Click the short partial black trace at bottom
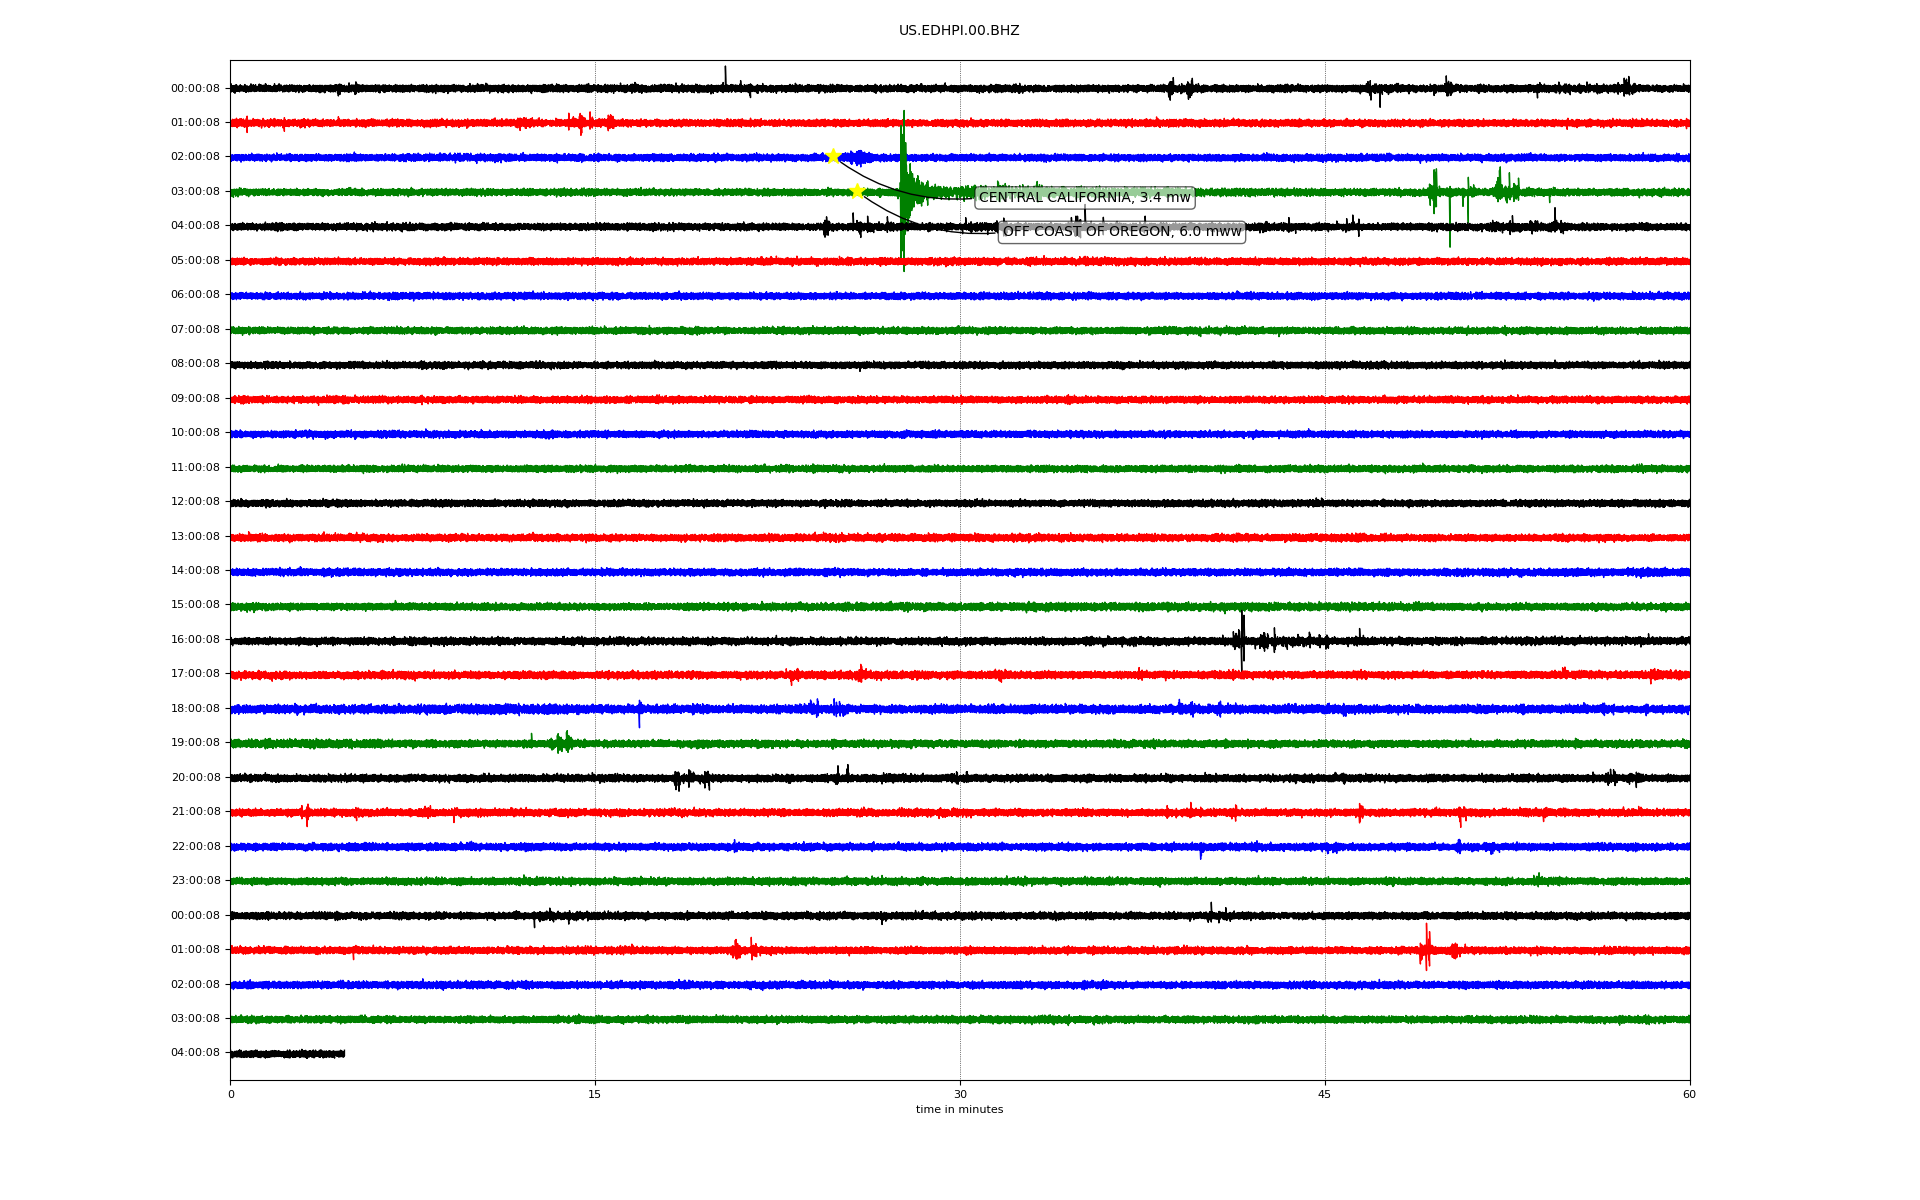This screenshot has height=1200, width=1920. pos(288,1053)
